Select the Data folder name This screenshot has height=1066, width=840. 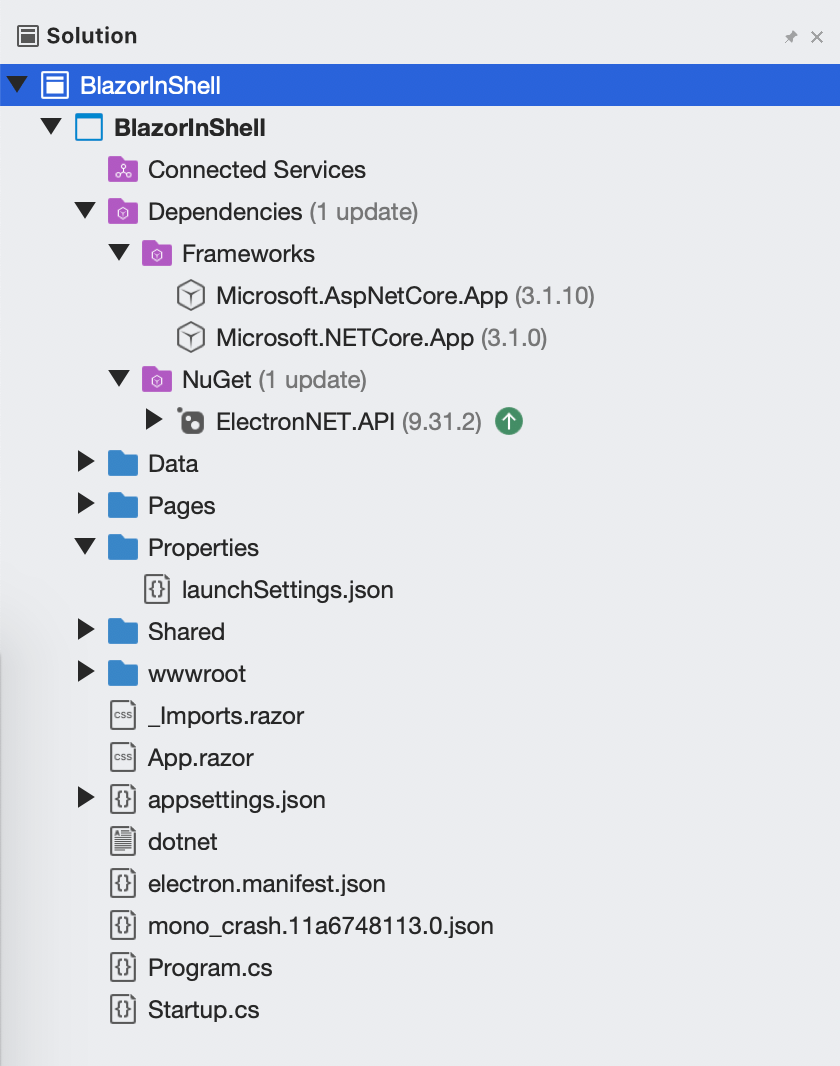(x=173, y=464)
